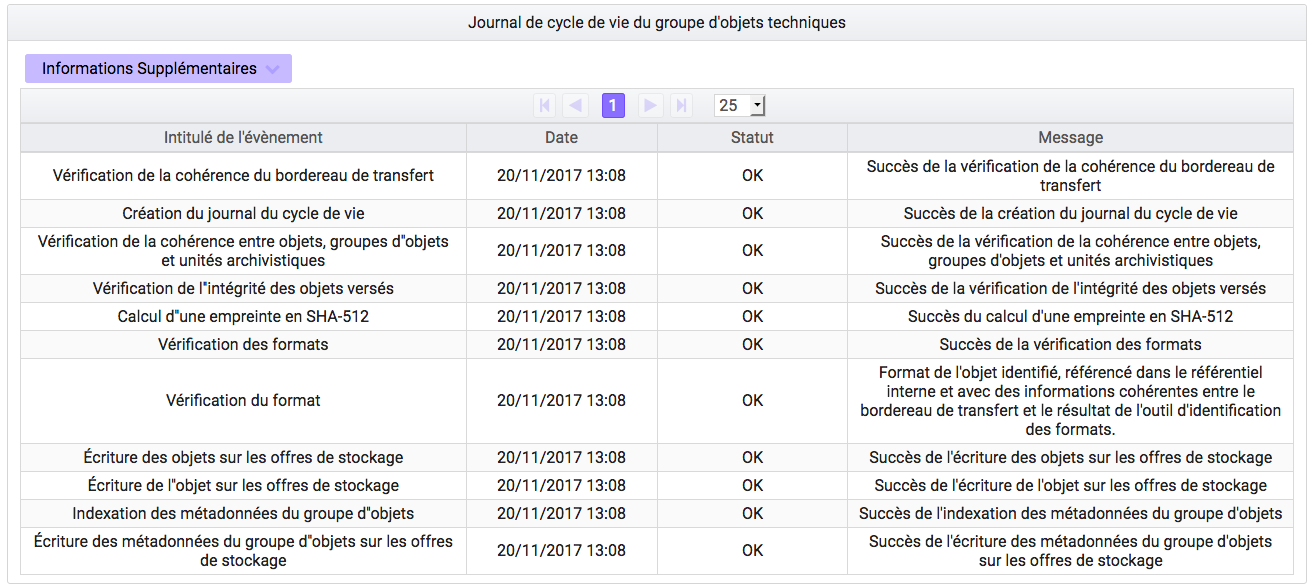Viewport: 1316px width, 588px height.
Task: Click the Message column header
Action: click(x=1071, y=137)
